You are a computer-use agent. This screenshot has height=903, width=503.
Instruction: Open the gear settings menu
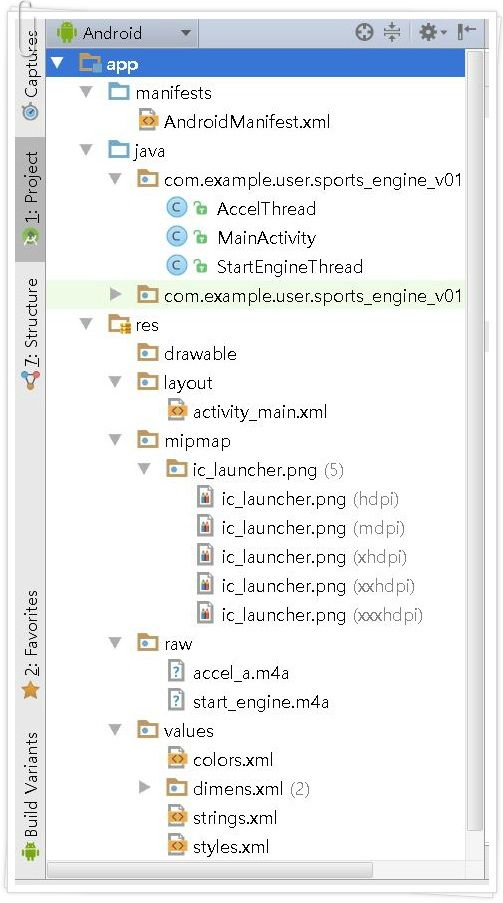tap(432, 32)
